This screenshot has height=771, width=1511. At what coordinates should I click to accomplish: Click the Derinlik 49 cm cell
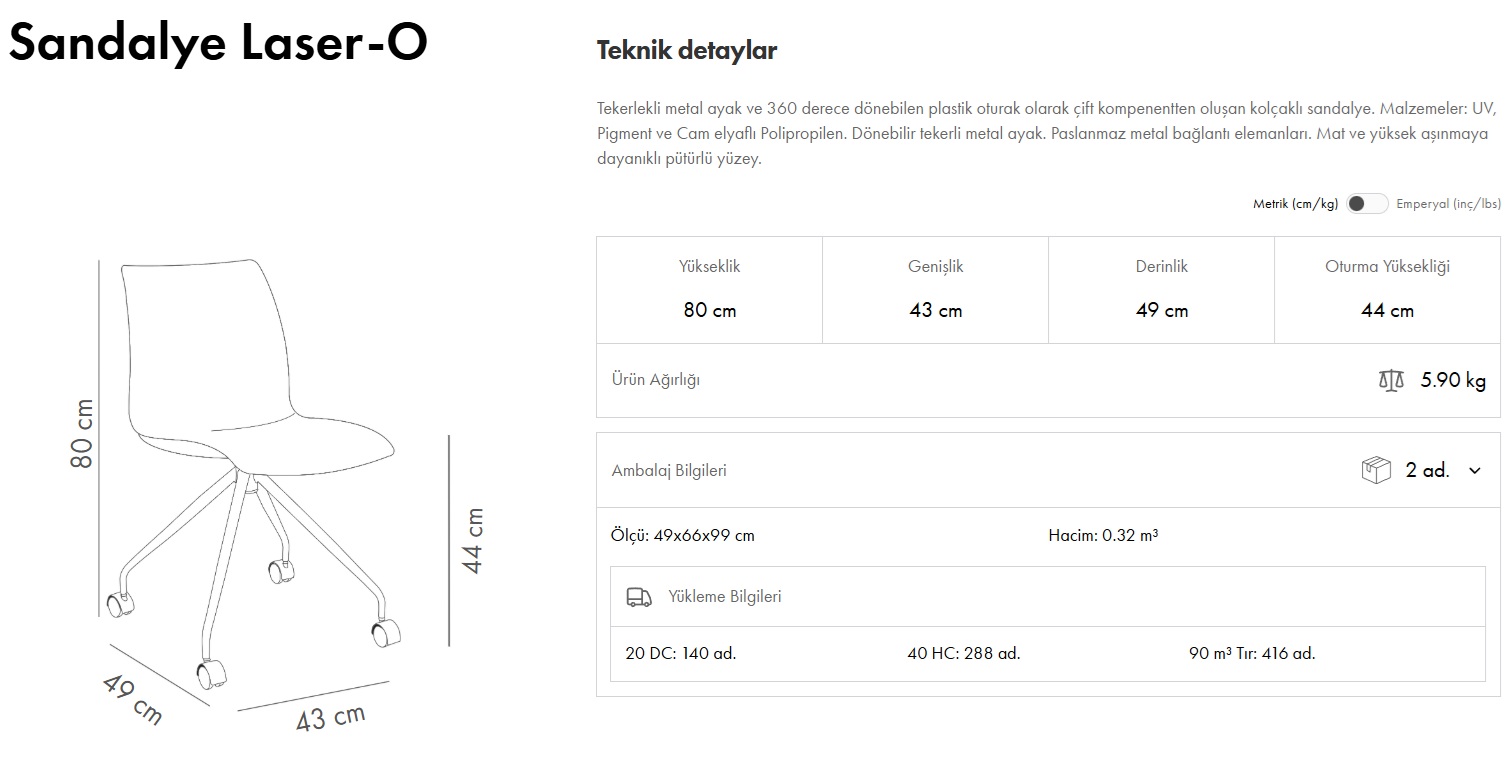tap(1161, 290)
